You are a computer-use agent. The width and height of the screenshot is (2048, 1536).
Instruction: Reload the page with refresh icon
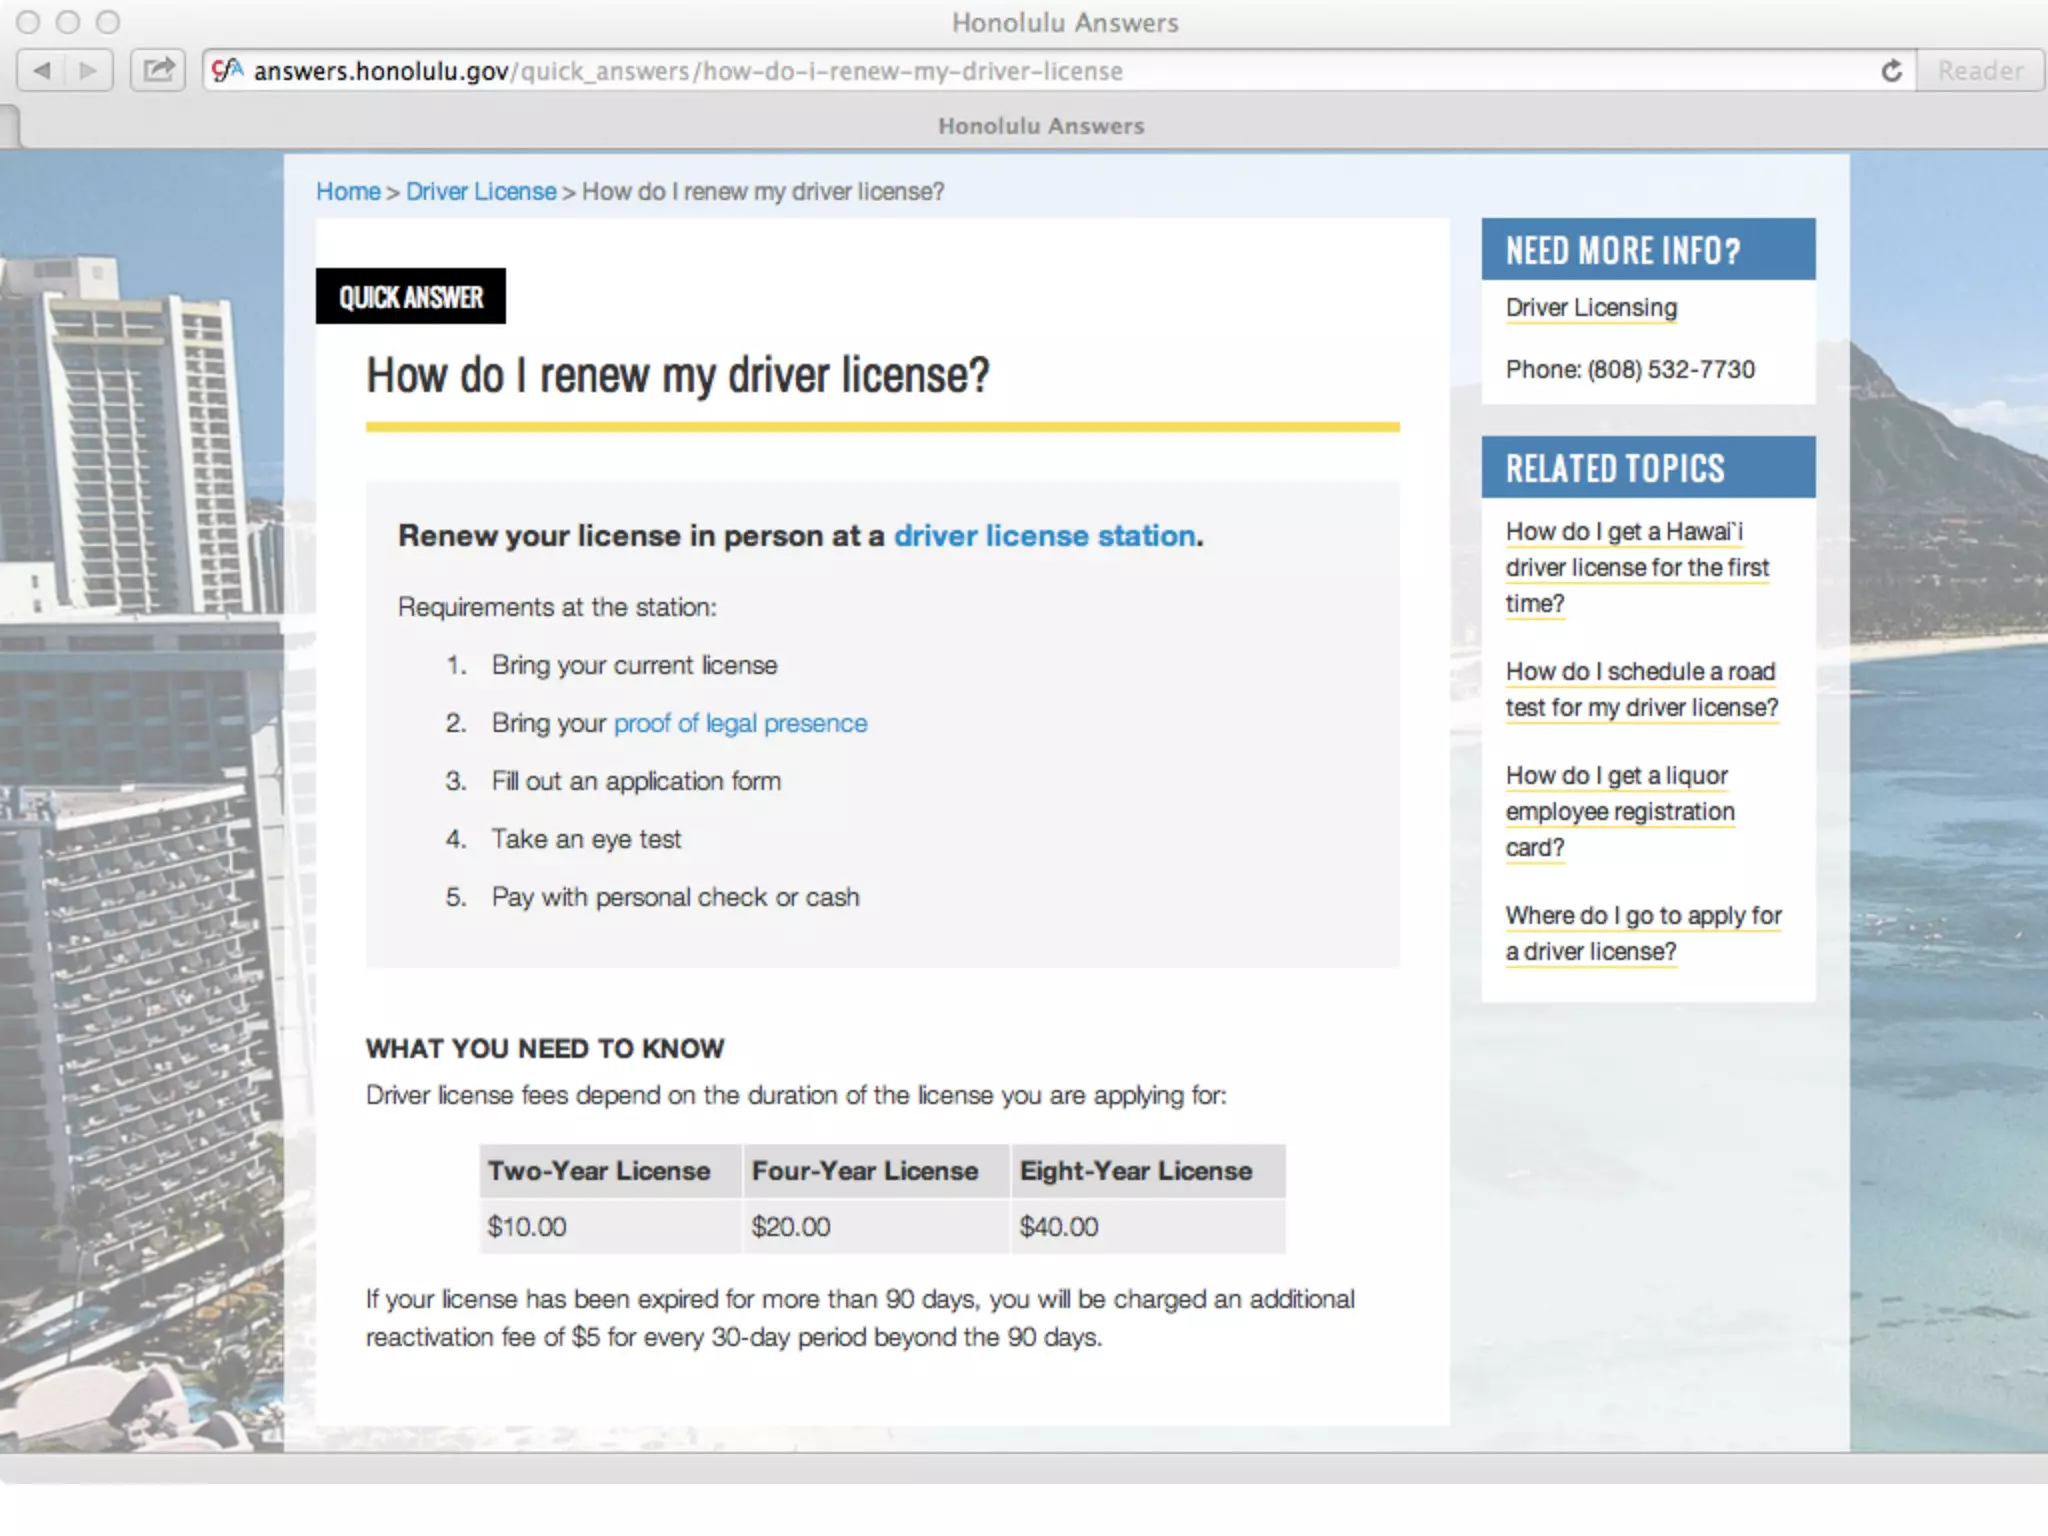(1891, 71)
